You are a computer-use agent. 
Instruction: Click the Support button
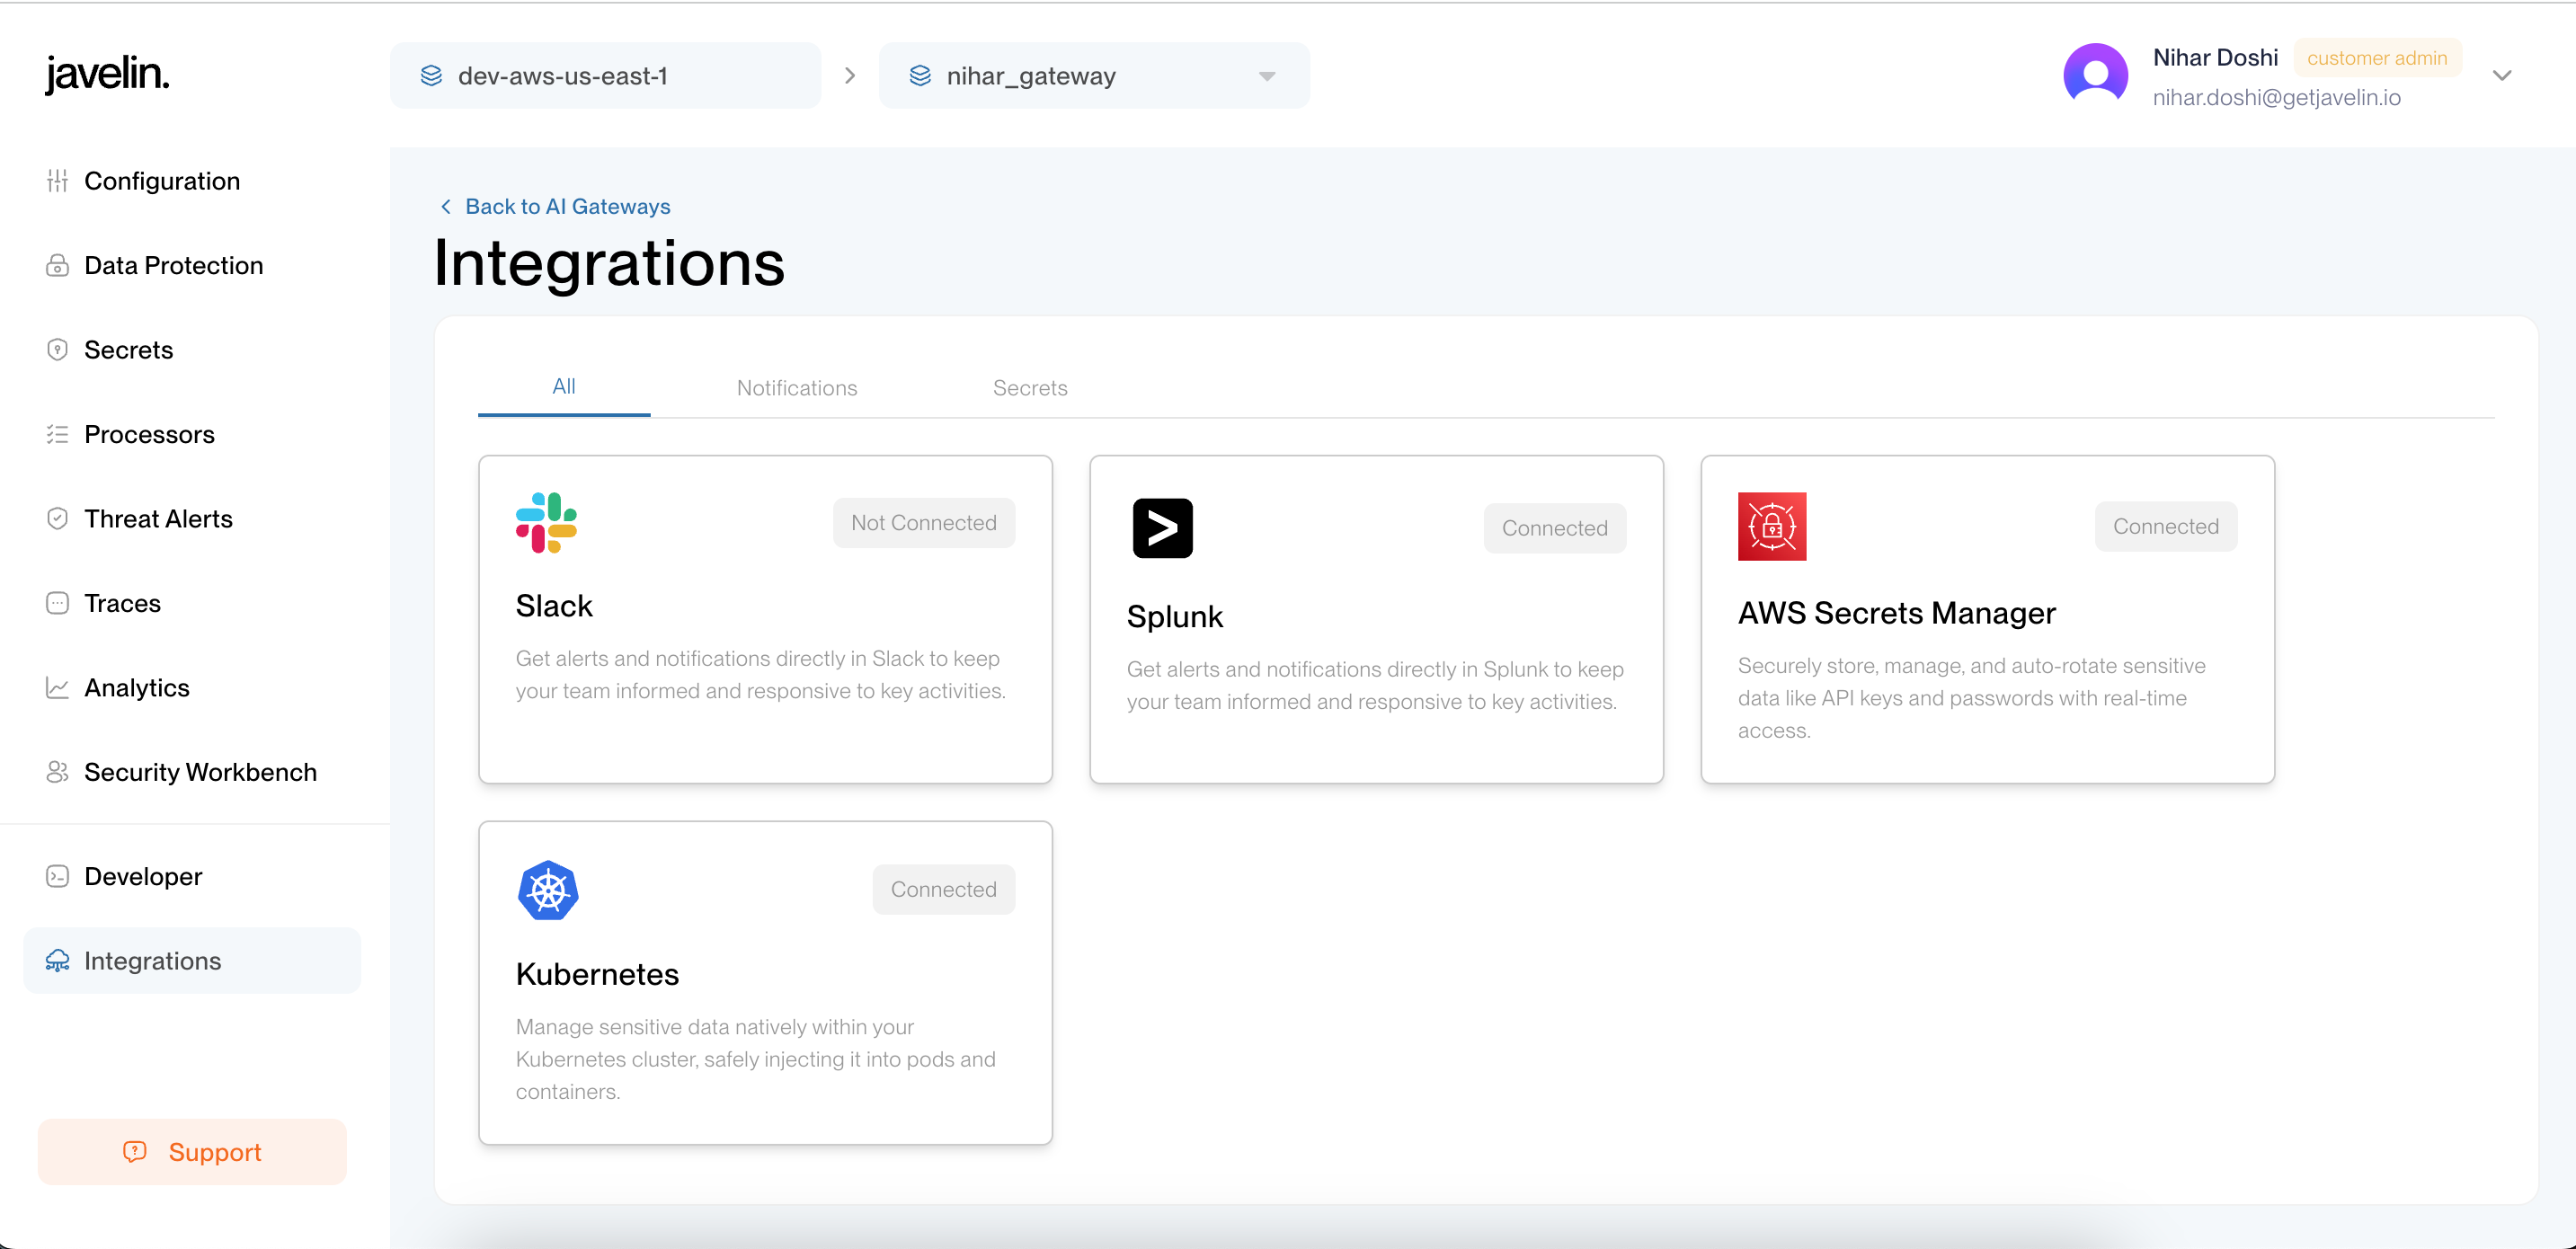pos(192,1152)
